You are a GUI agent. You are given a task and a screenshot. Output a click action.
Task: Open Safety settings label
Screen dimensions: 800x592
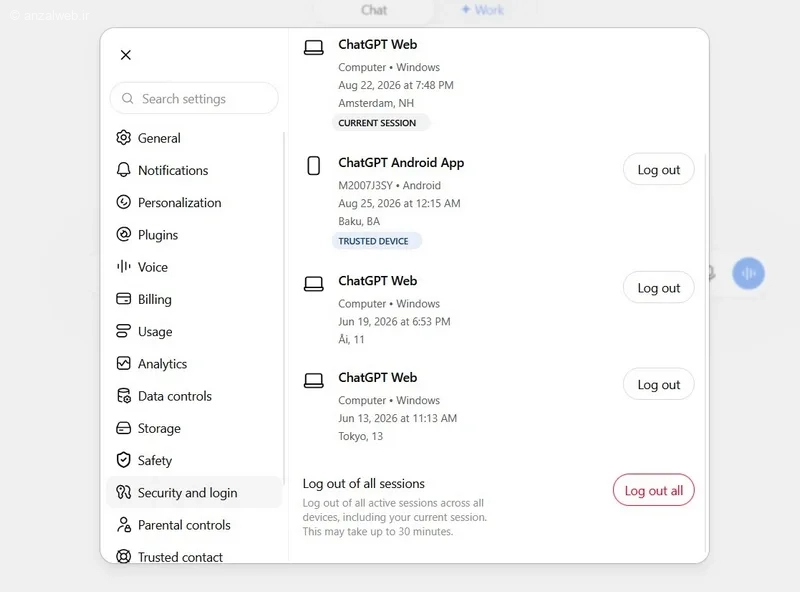[155, 460]
